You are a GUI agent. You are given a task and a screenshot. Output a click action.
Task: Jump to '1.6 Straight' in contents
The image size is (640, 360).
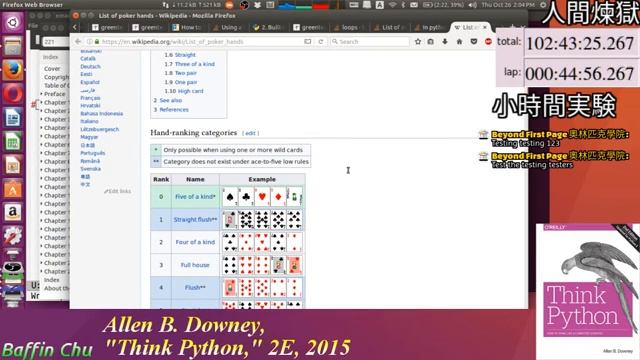click(x=180, y=55)
